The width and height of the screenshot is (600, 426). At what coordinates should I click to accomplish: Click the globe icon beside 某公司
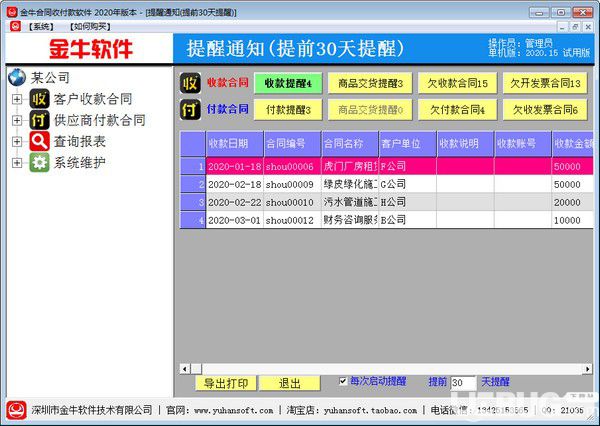[x=17, y=78]
